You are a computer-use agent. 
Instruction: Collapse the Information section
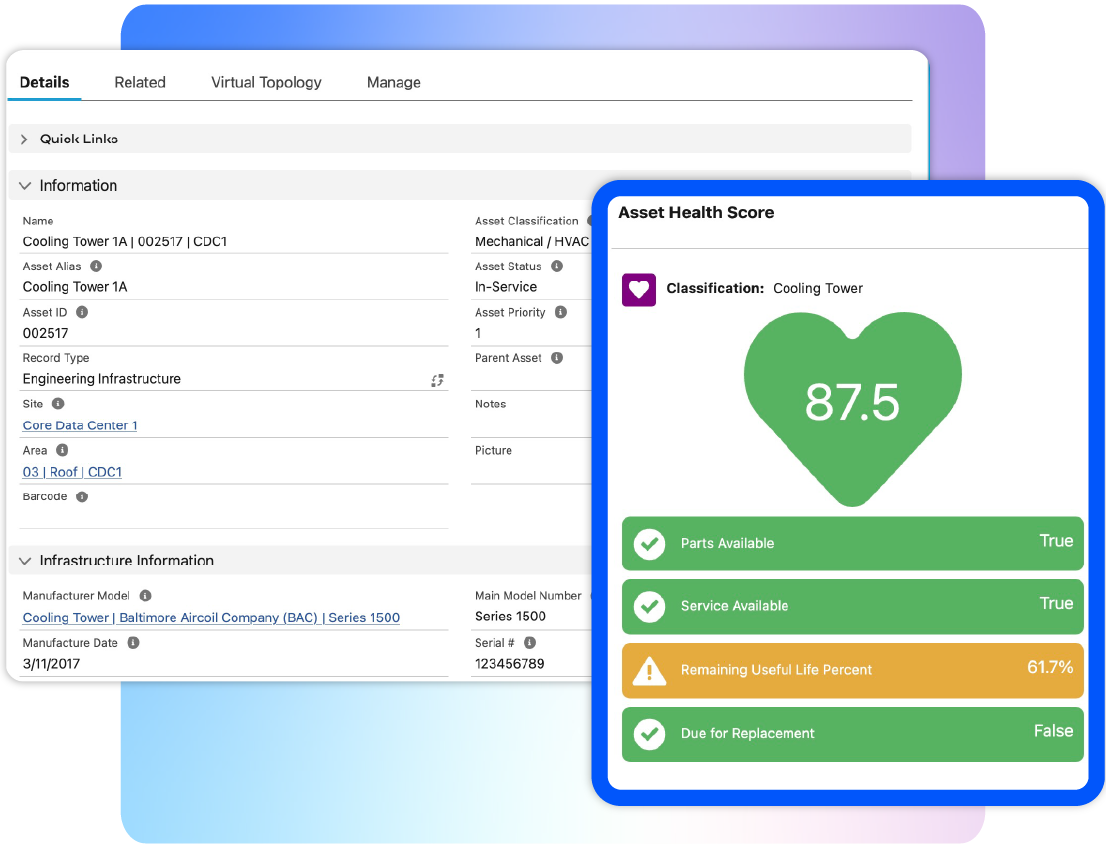[24, 186]
